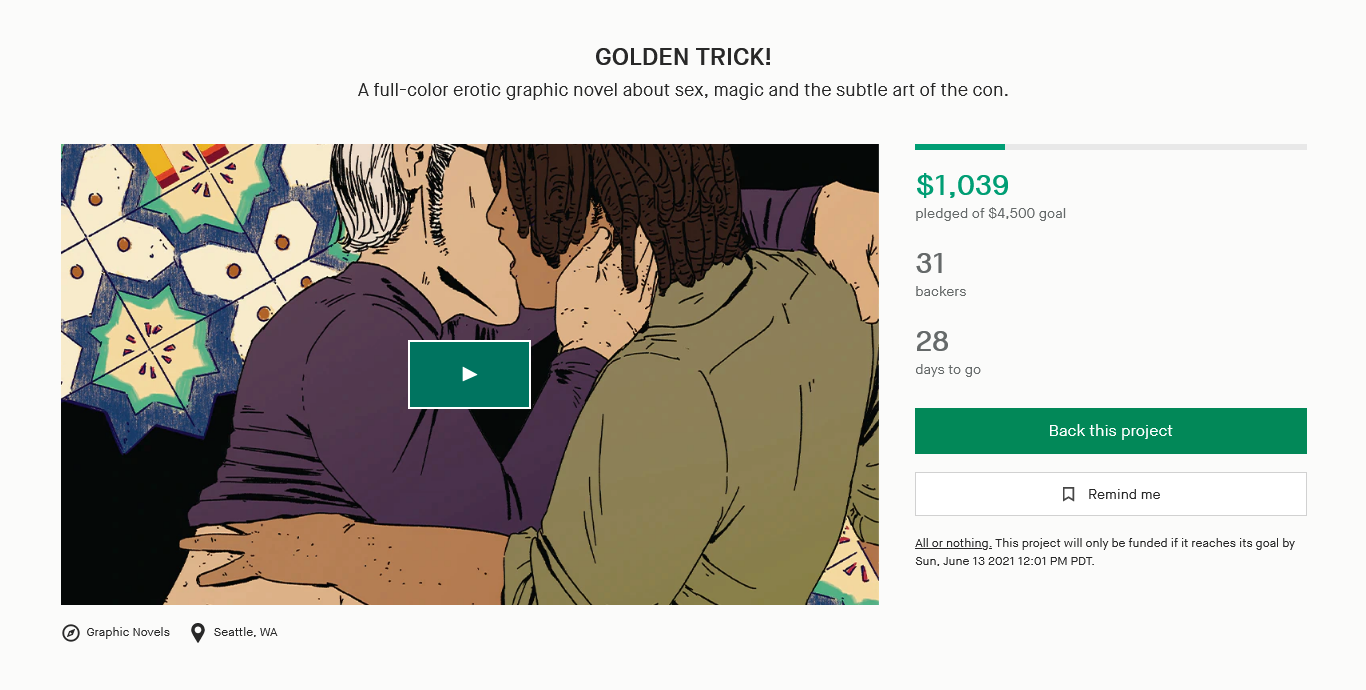The height and width of the screenshot is (690, 1366).
Task: Click the GOLDEN TRICK! title
Action: 683,57
